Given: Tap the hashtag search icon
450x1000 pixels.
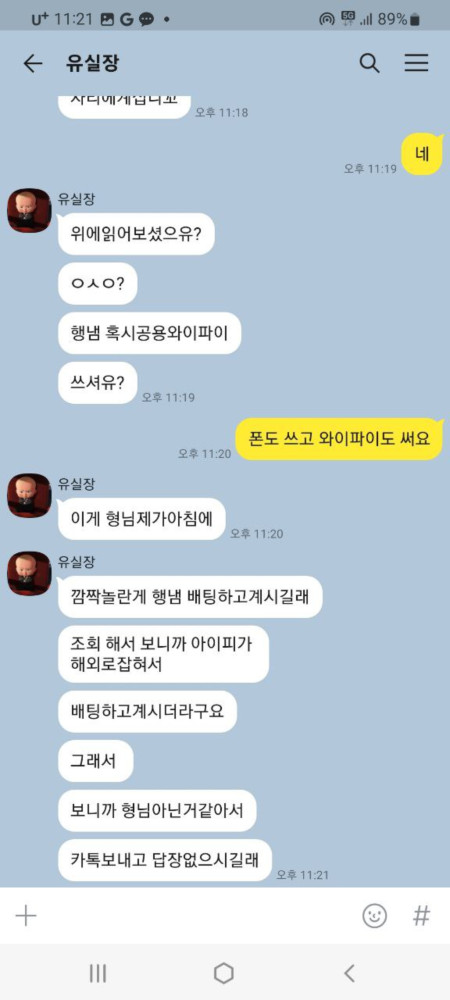Looking at the screenshot, I should (x=421, y=916).
